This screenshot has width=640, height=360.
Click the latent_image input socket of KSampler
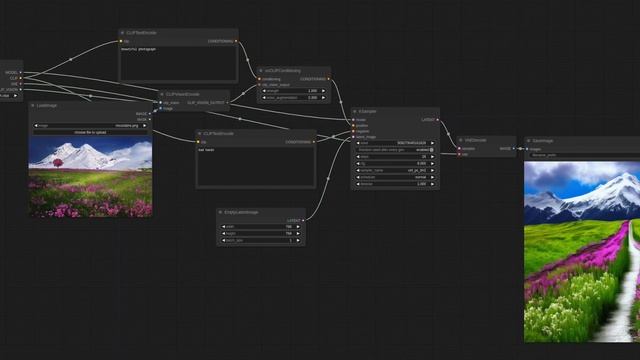[x=353, y=137]
